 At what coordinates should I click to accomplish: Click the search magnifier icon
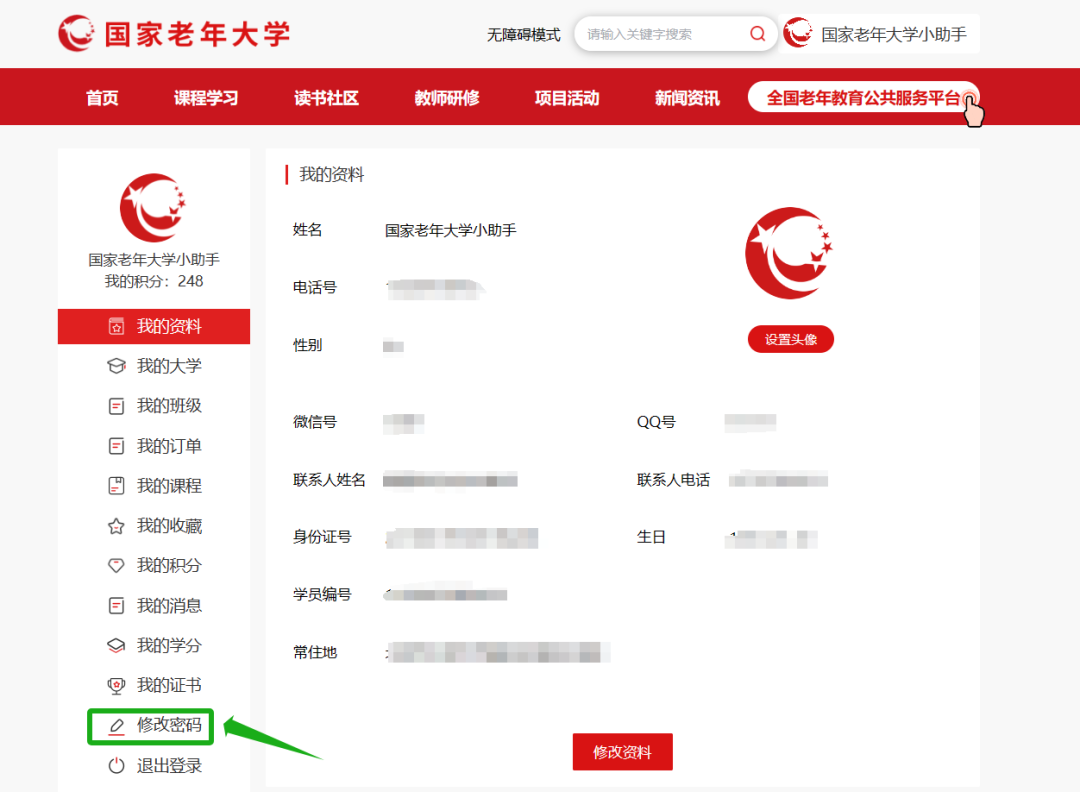coord(758,34)
